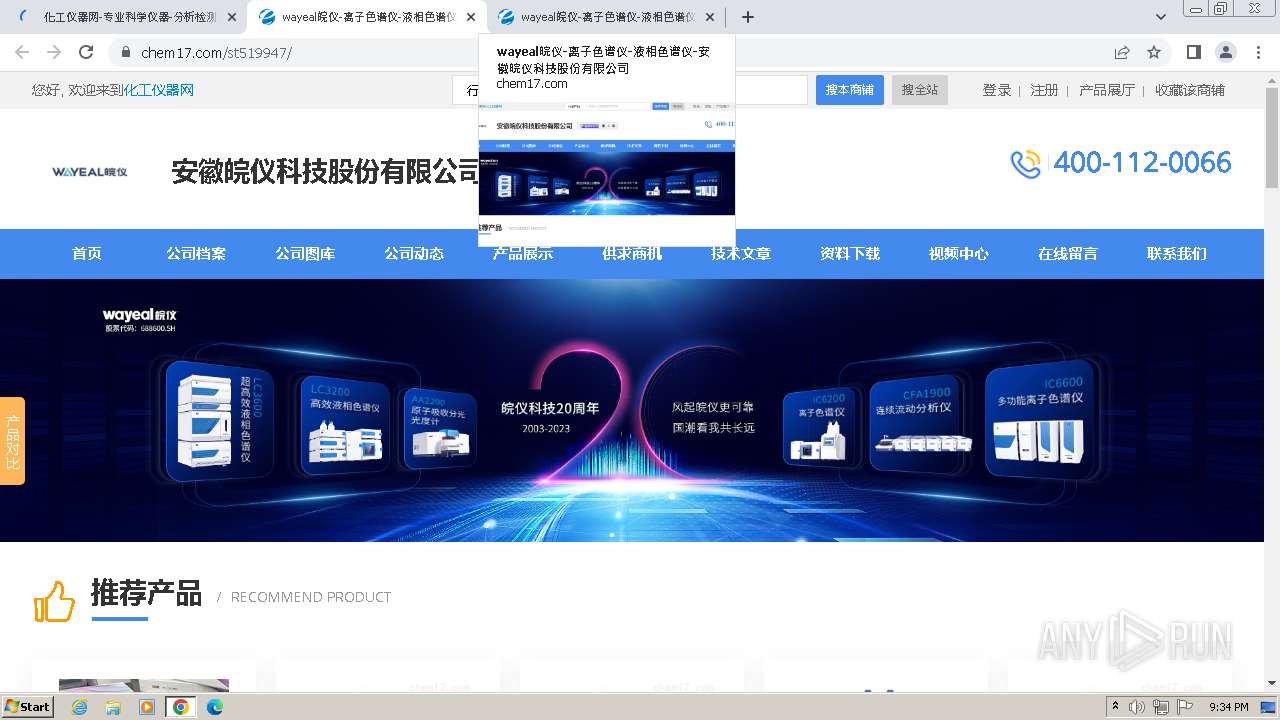Image resolution: width=1280 pixels, height=720 pixels.
Task: Click 搜本商铺 search button
Action: click(849, 90)
